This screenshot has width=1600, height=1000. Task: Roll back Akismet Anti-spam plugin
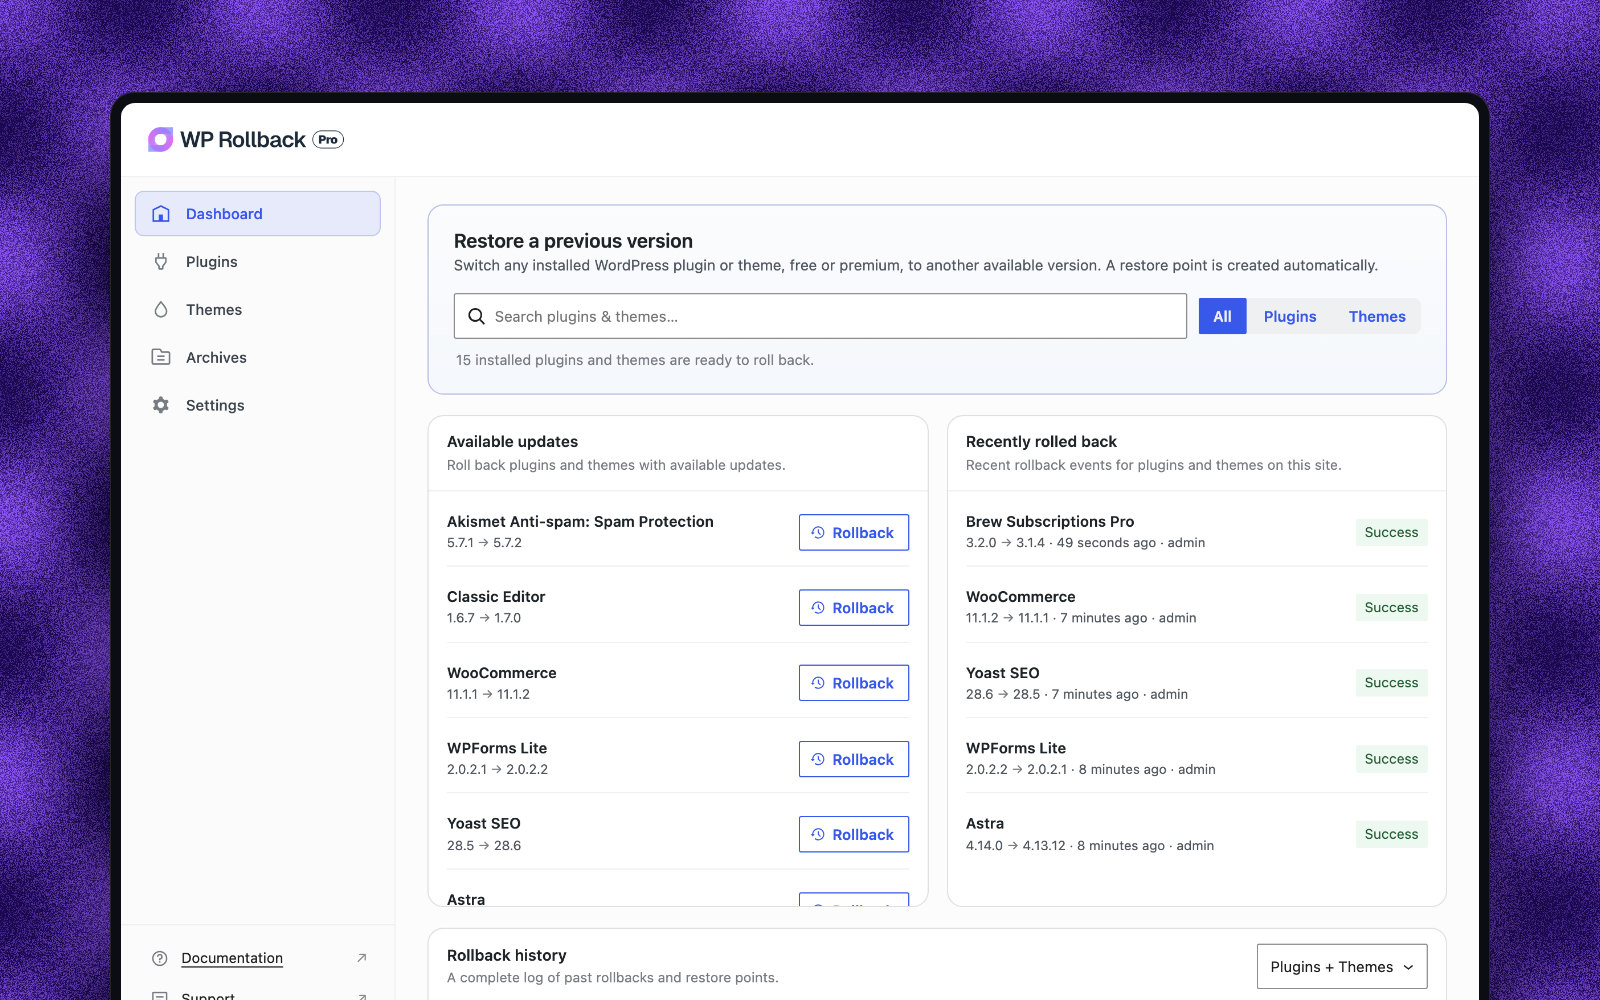tap(854, 533)
